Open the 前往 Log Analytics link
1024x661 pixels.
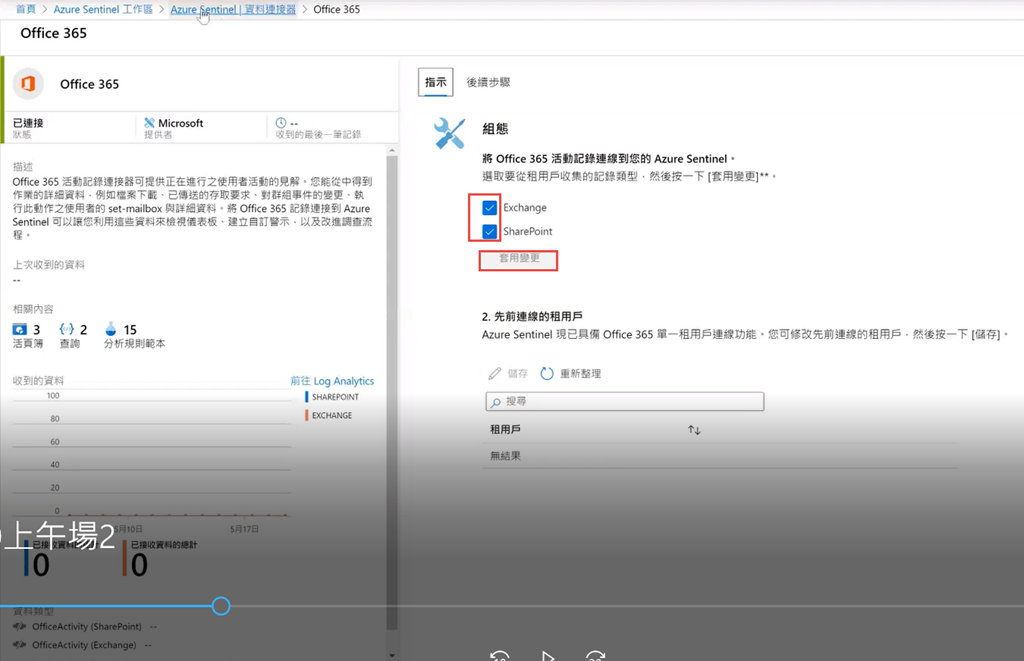pyautogui.click(x=332, y=381)
